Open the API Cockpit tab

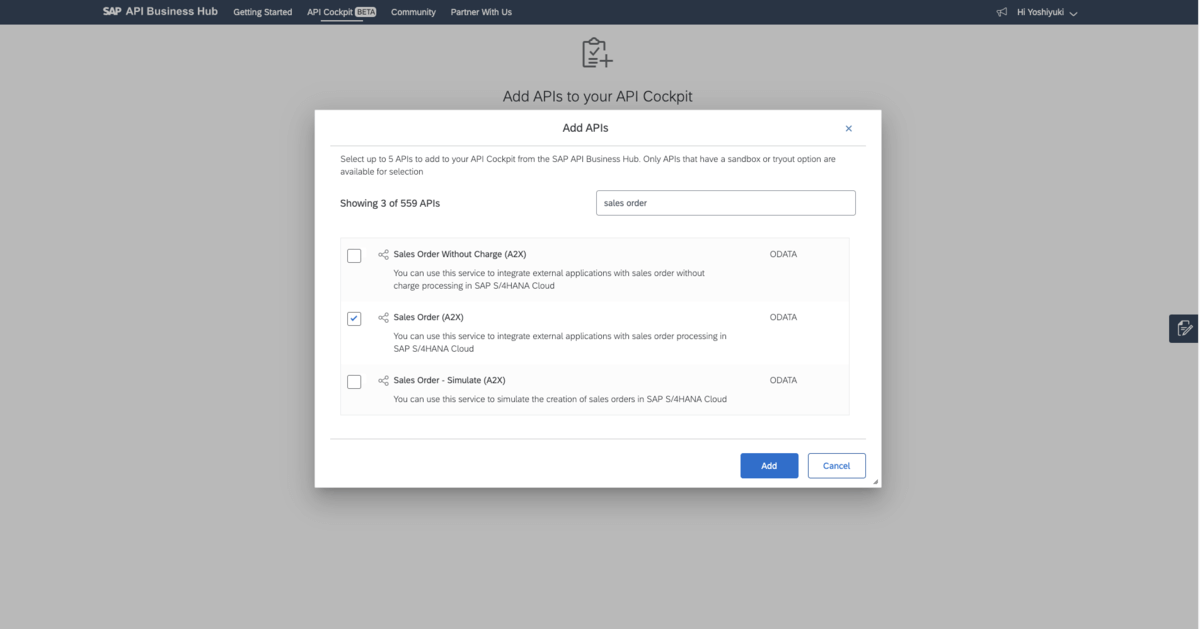coord(330,12)
